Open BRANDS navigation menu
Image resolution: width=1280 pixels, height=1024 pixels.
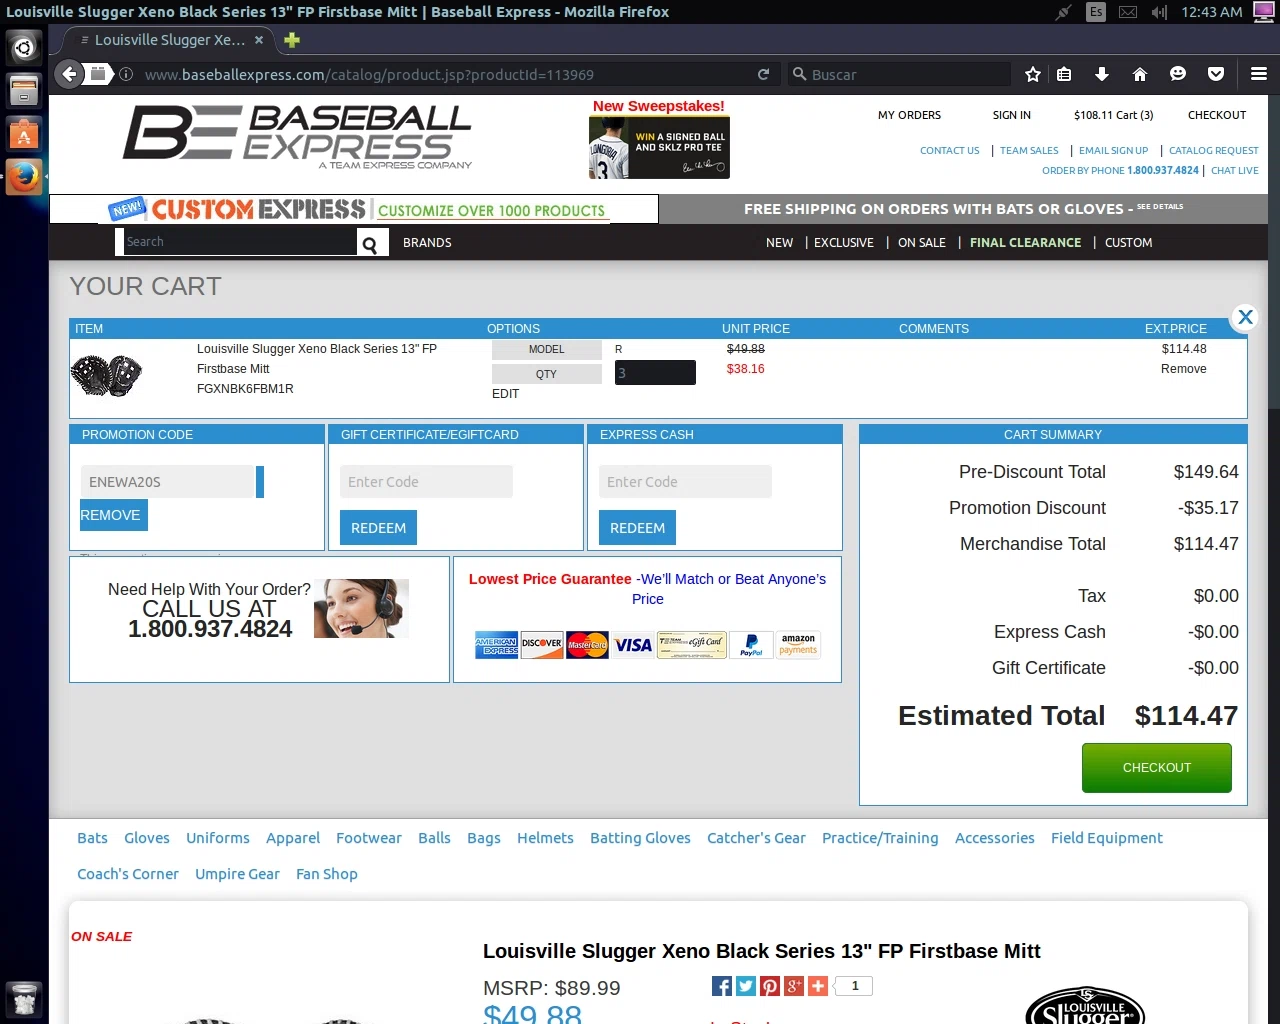427,243
